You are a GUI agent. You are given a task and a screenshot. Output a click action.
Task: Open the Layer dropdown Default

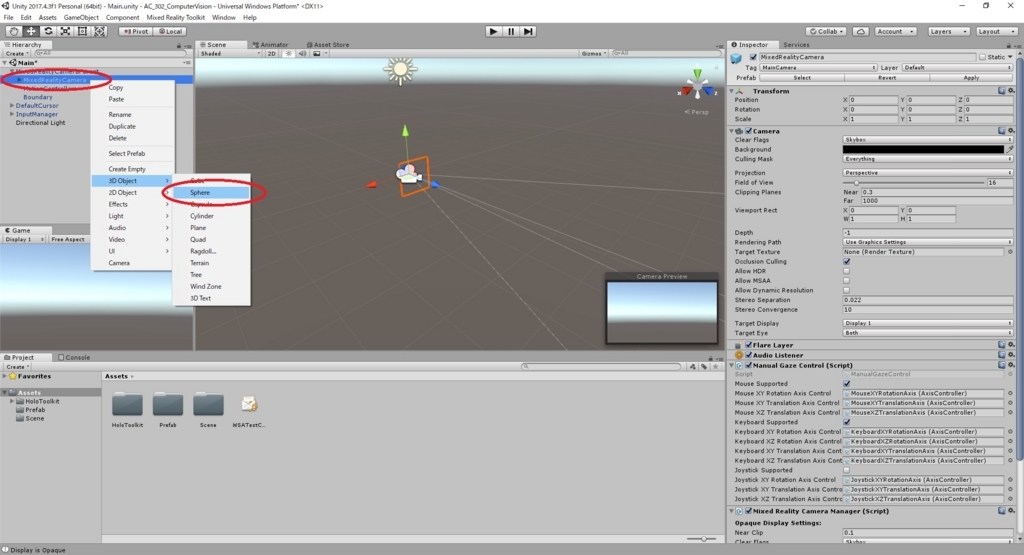click(957, 67)
